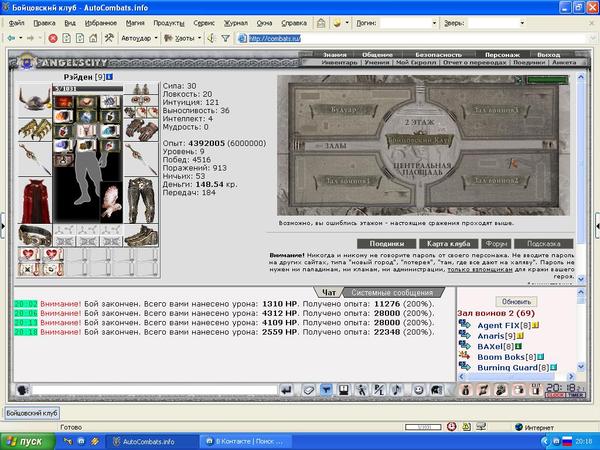Viewport: 600px width, 450px height.
Task: Open the Инвентарь submenu link
Action: click(x=339, y=62)
